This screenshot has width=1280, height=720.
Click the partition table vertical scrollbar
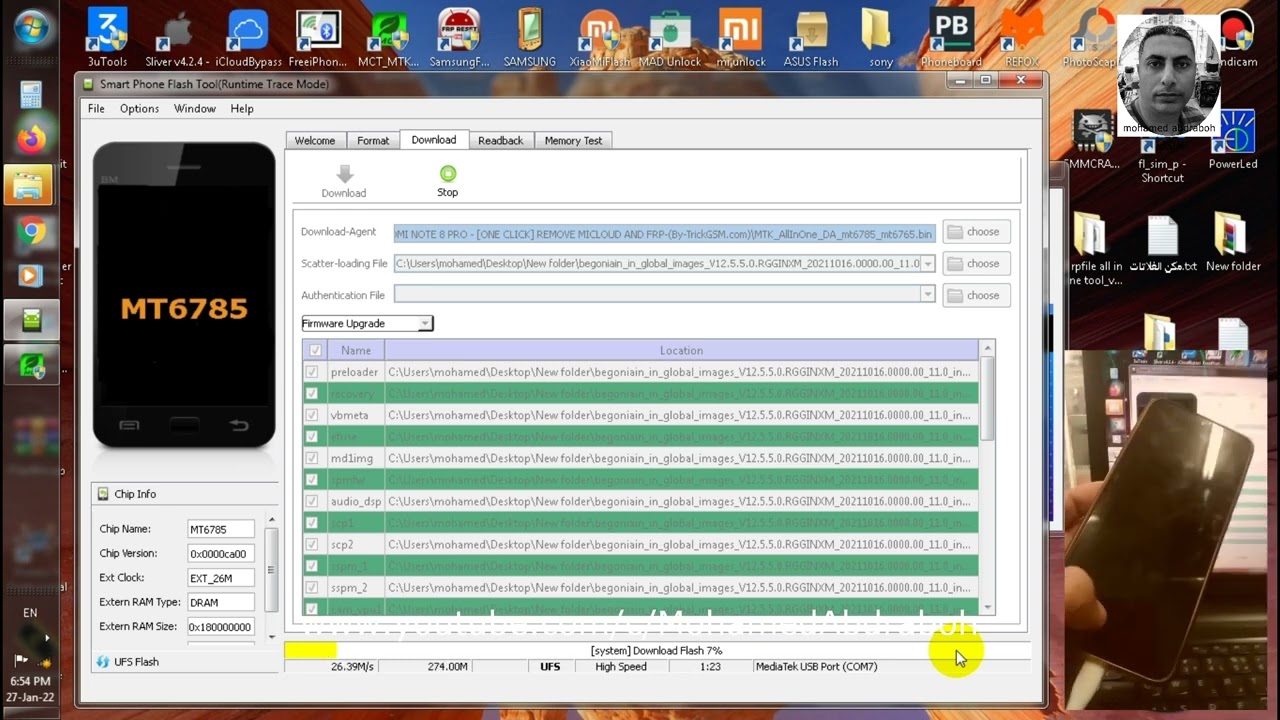[988, 477]
